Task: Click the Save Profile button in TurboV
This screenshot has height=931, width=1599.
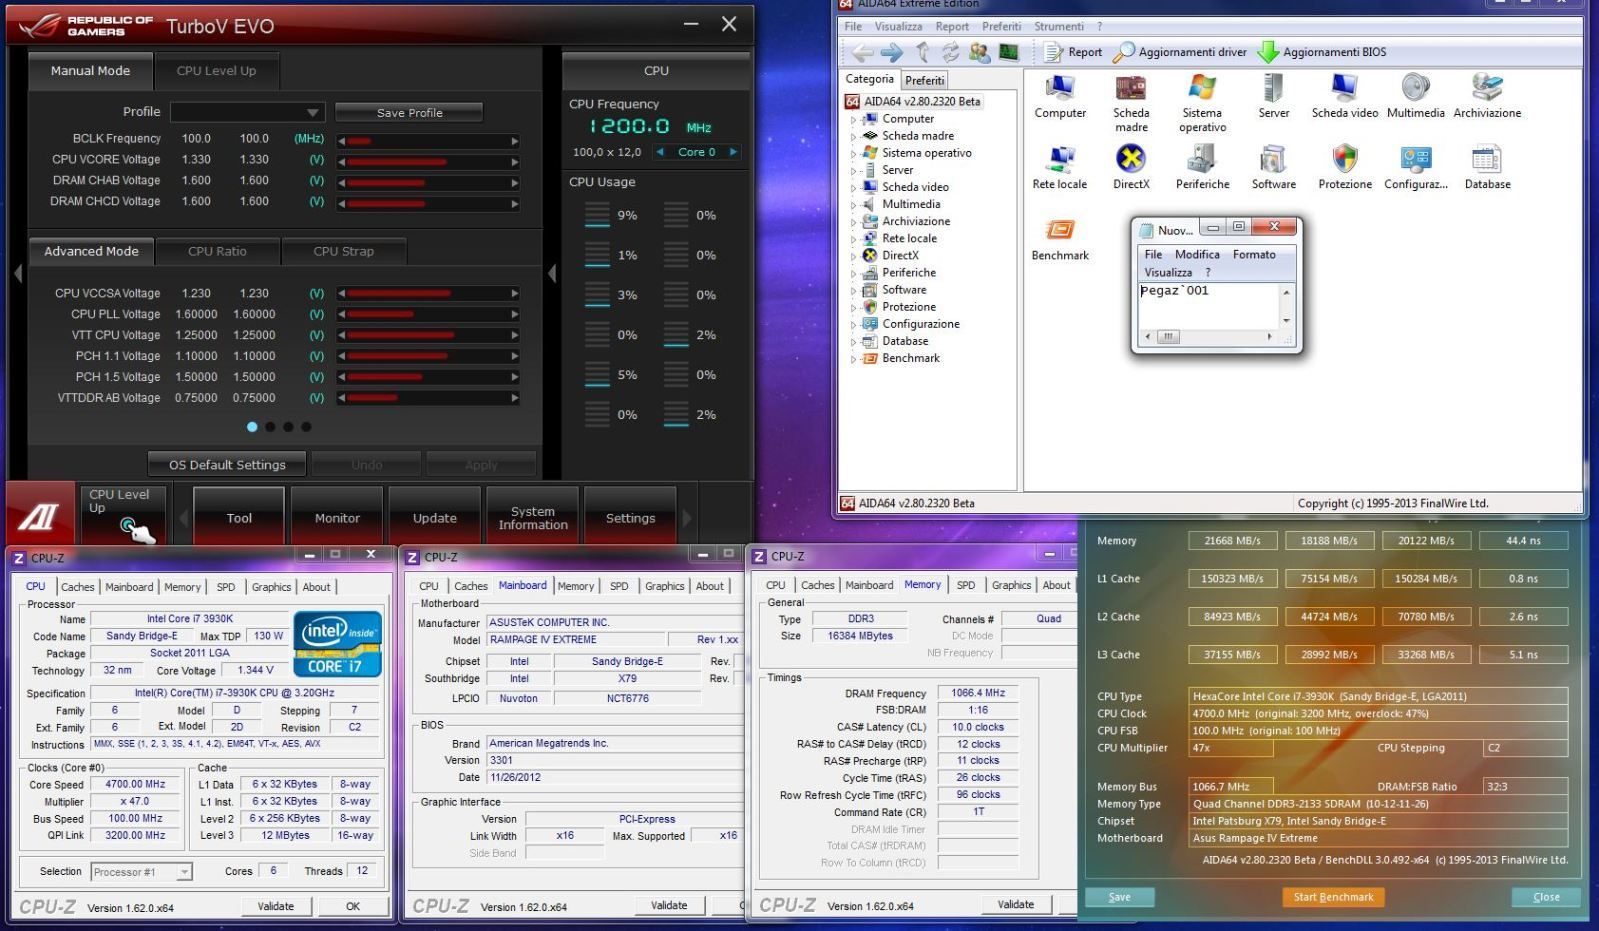Action: click(409, 112)
